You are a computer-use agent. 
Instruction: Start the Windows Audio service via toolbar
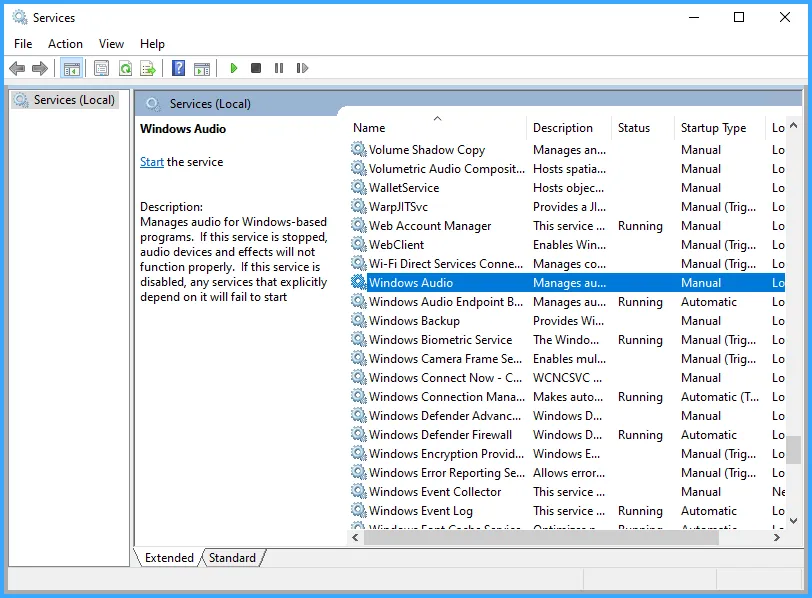tap(232, 68)
